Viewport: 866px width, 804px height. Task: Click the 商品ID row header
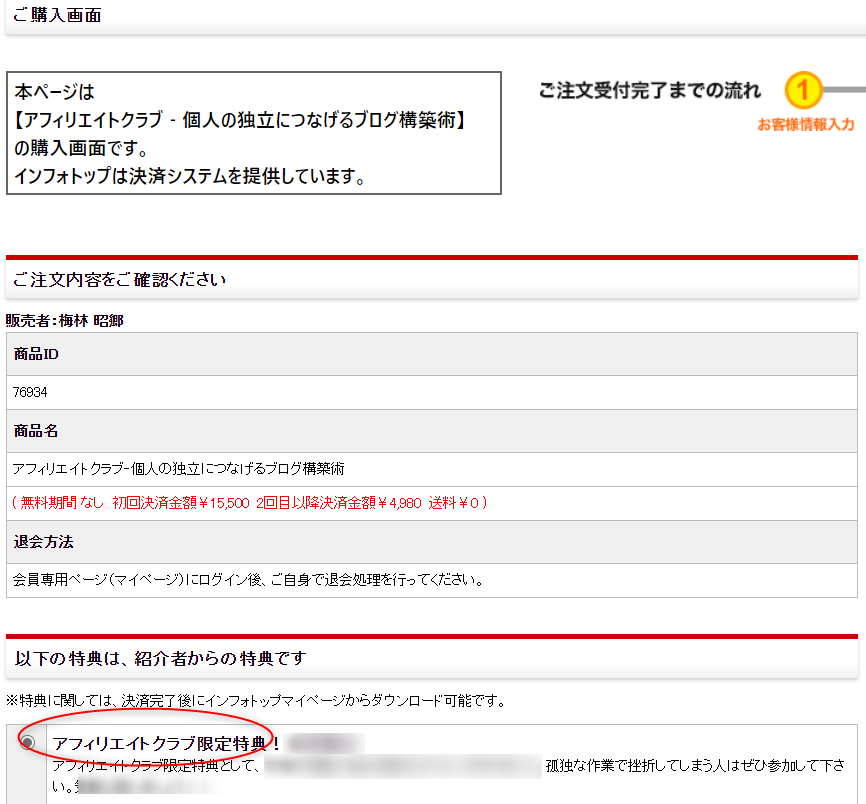[37, 354]
